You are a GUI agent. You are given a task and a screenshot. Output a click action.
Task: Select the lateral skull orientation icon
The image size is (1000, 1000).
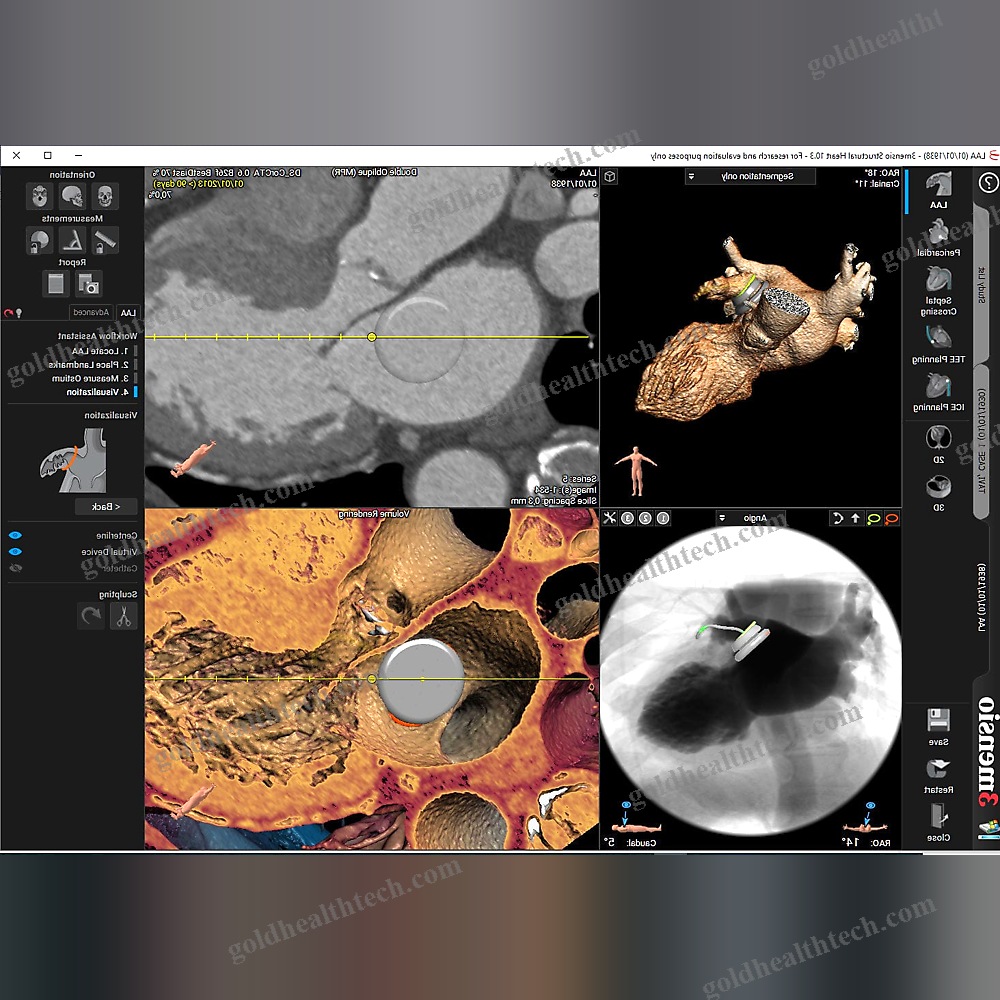[x=72, y=196]
